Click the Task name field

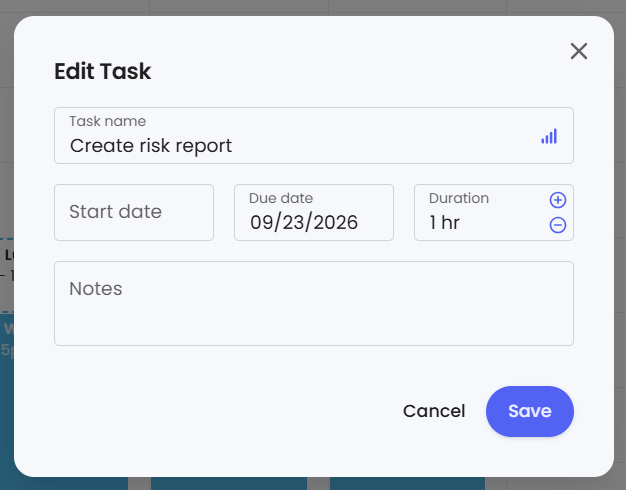[x=314, y=135]
